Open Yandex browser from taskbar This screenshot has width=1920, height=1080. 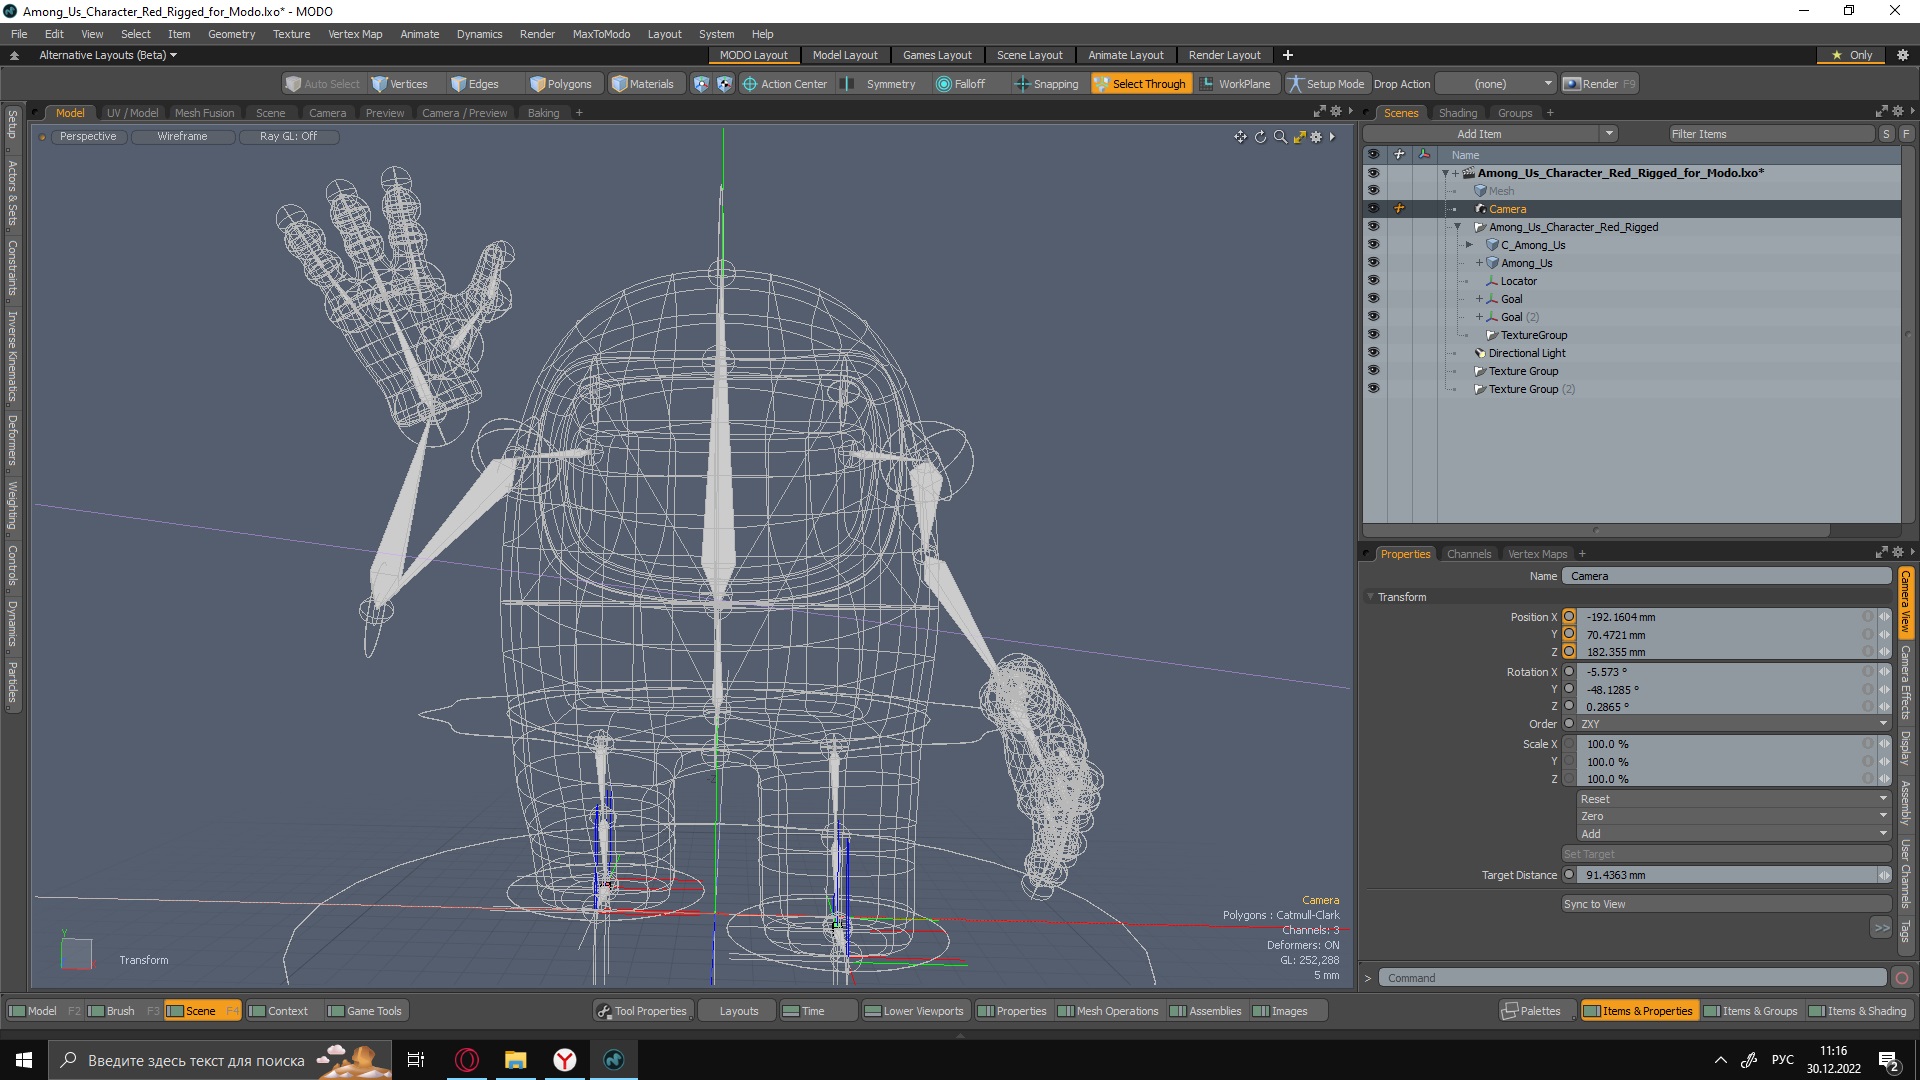click(x=565, y=1060)
